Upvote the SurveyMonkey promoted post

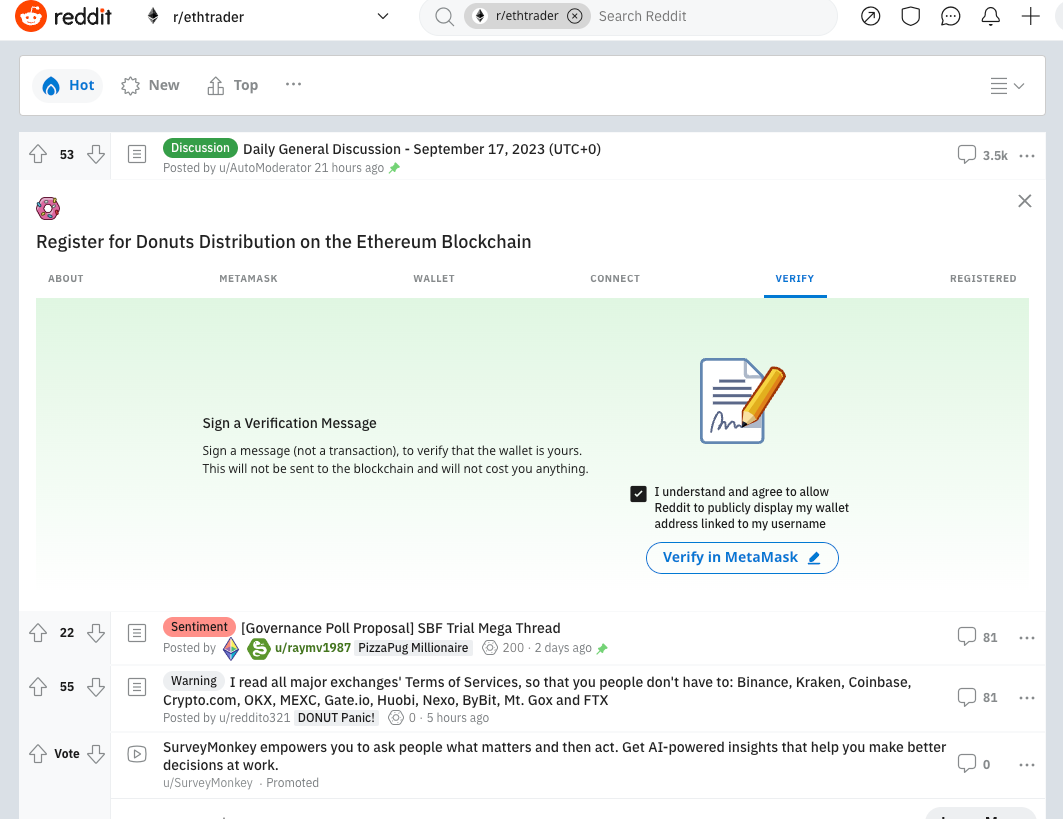click(x=38, y=754)
